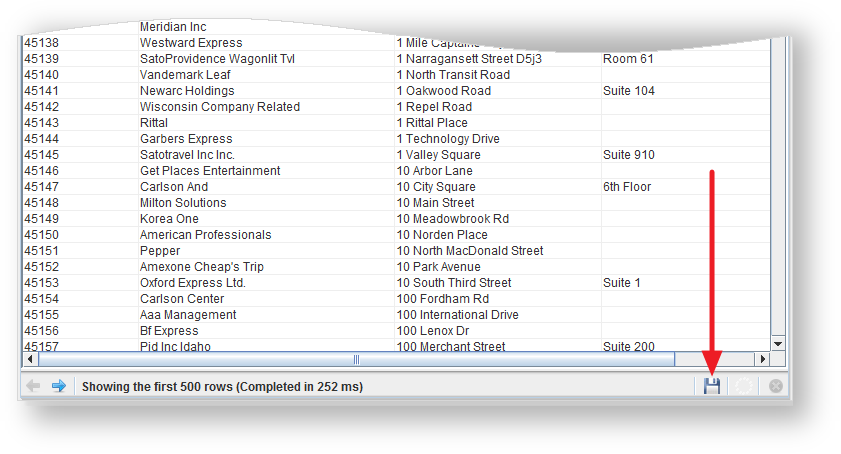Select the Vandemark Leaf cell
Viewport: 841px width, 454px height.
point(266,75)
